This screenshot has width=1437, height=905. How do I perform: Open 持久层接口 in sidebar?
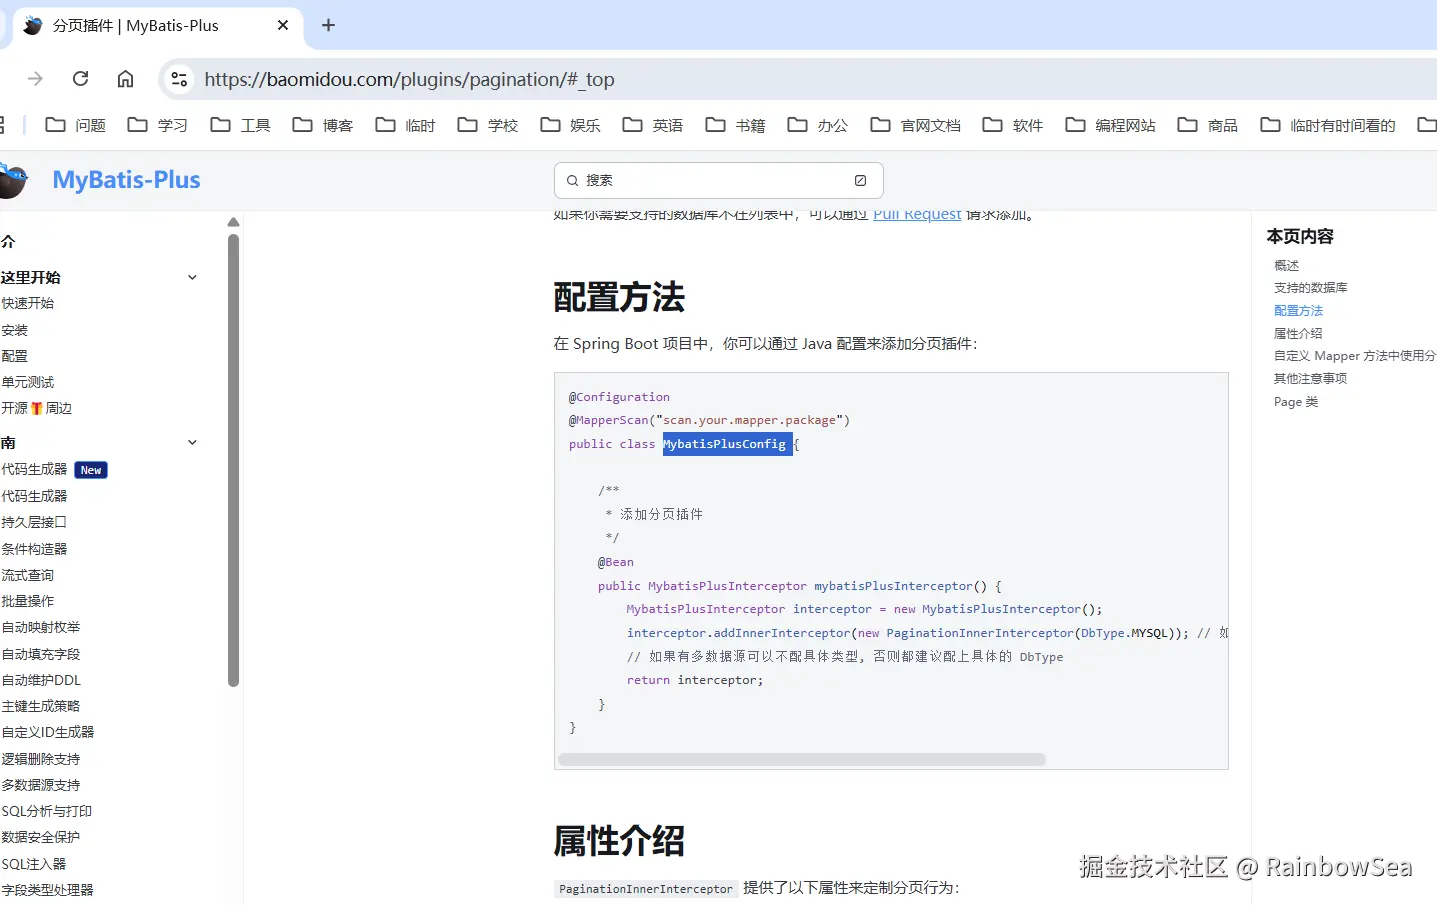tap(34, 522)
